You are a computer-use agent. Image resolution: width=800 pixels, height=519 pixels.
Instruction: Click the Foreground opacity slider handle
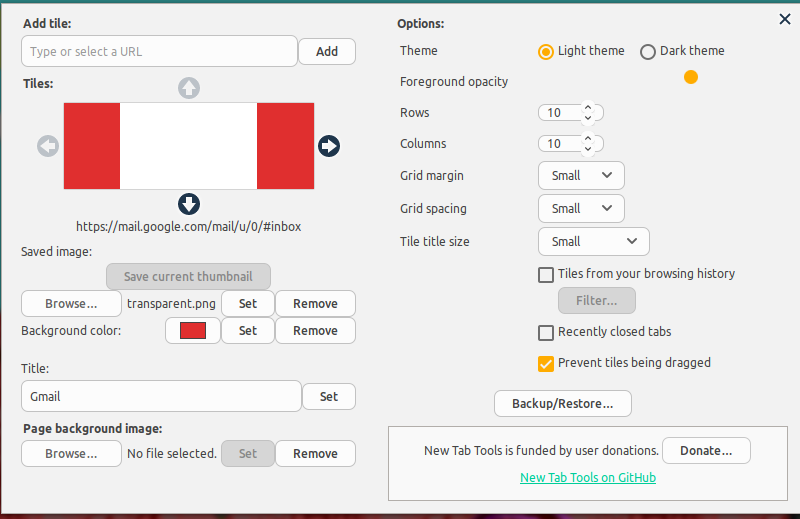point(691,77)
